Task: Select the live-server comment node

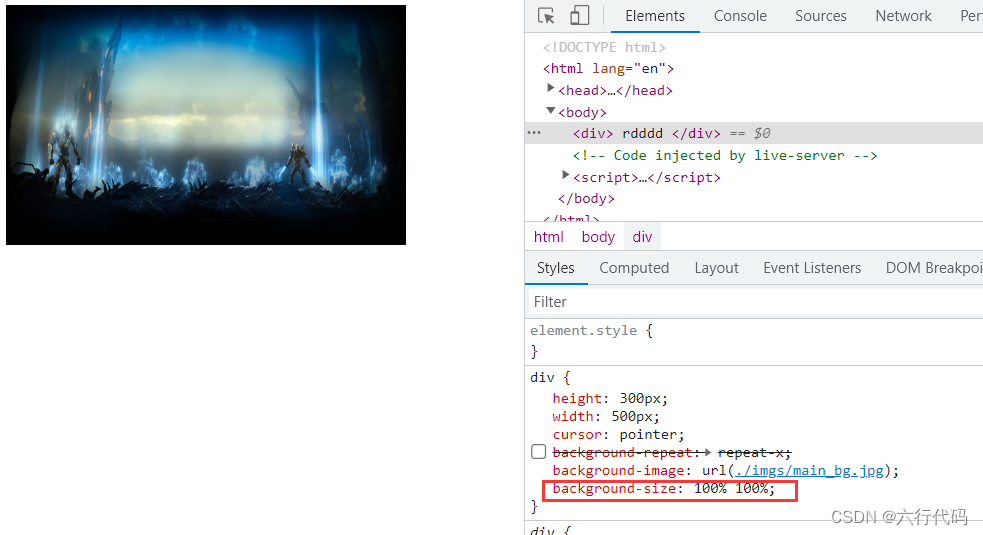Action: tap(725, 156)
